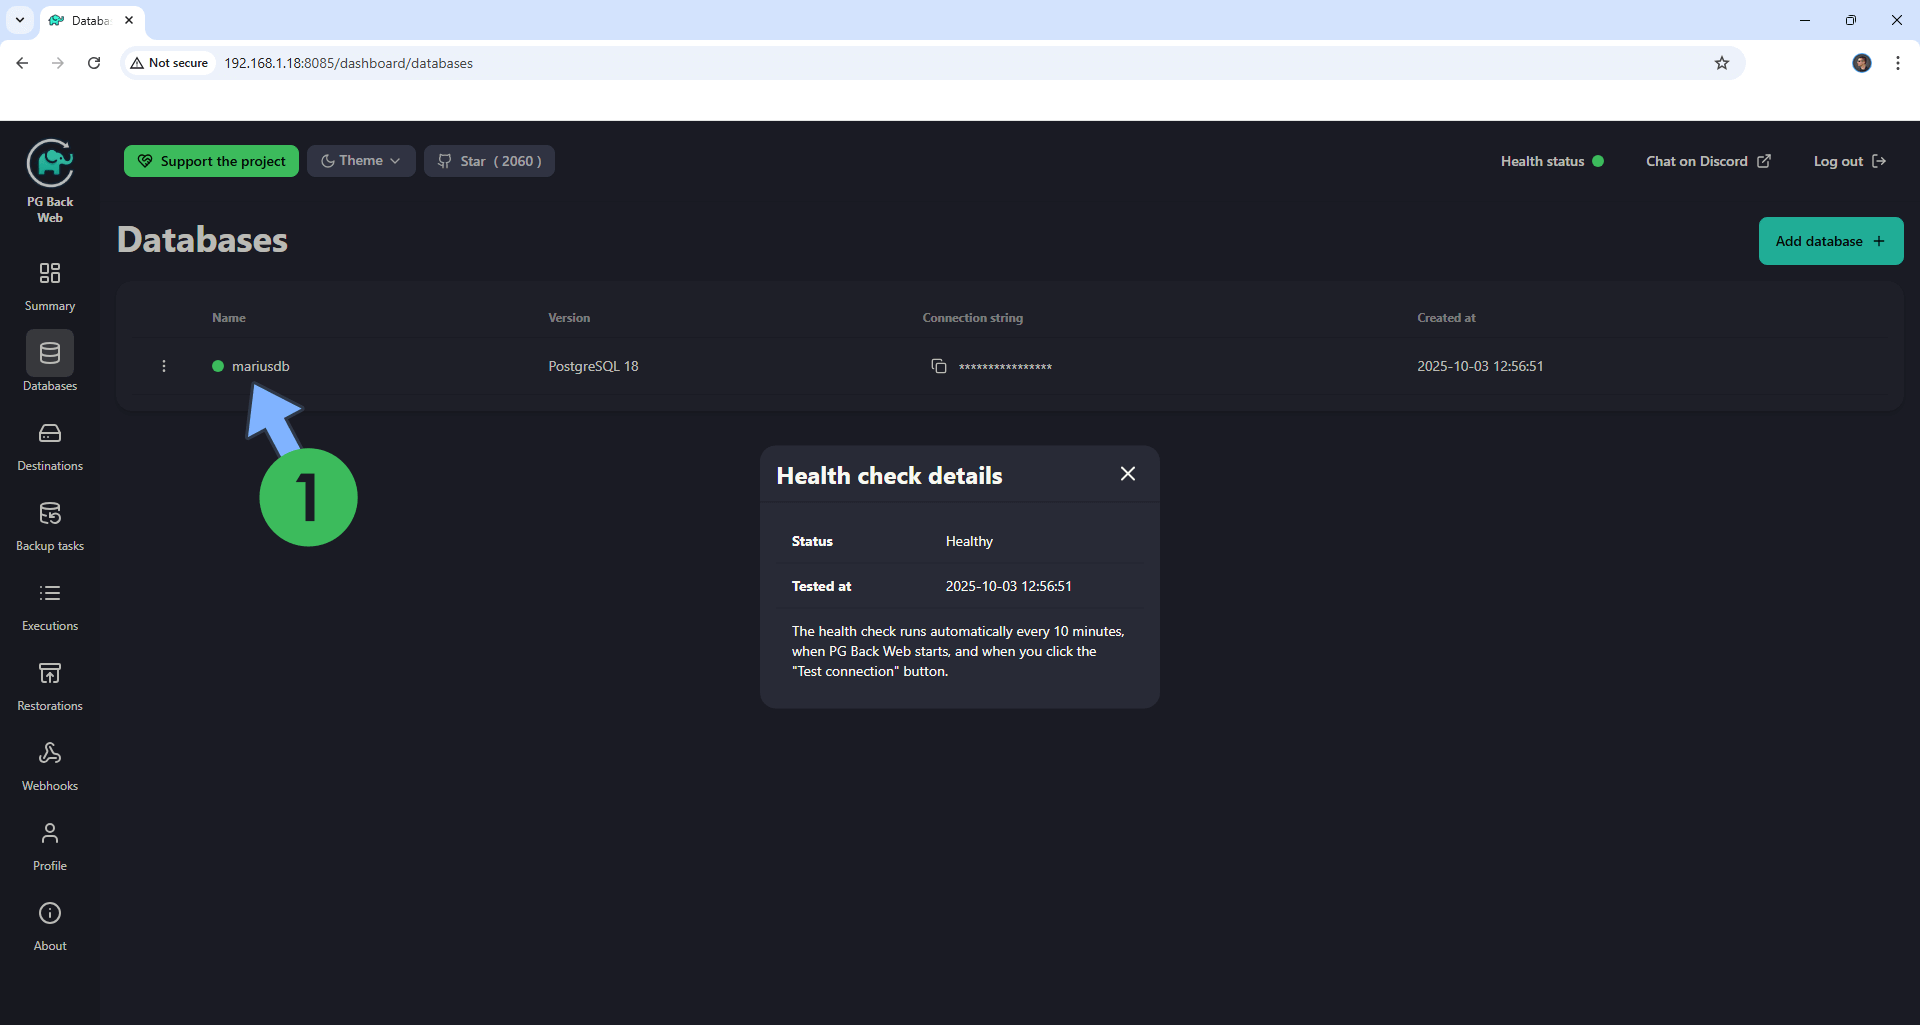Click the Health status indicator
1920x1025 pixels.
click(1551, 161)
